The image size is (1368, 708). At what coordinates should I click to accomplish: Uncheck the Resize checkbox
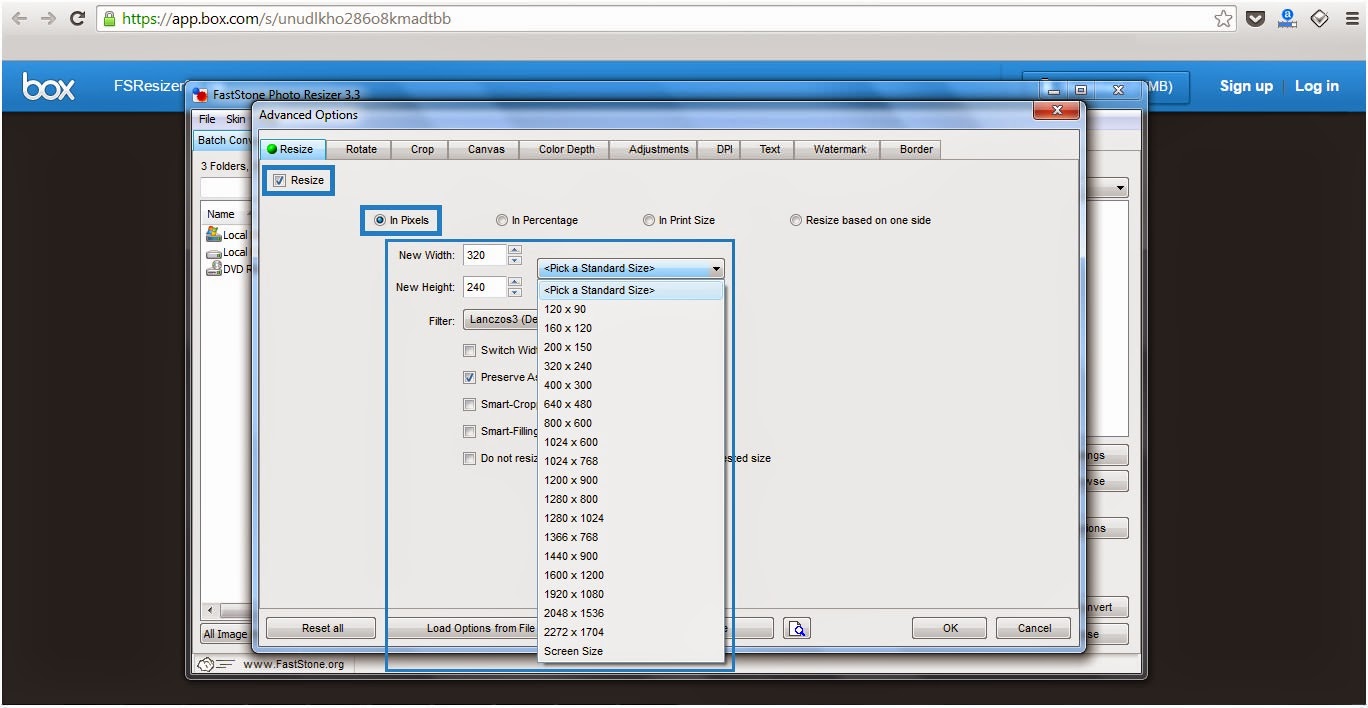point(280,181)
